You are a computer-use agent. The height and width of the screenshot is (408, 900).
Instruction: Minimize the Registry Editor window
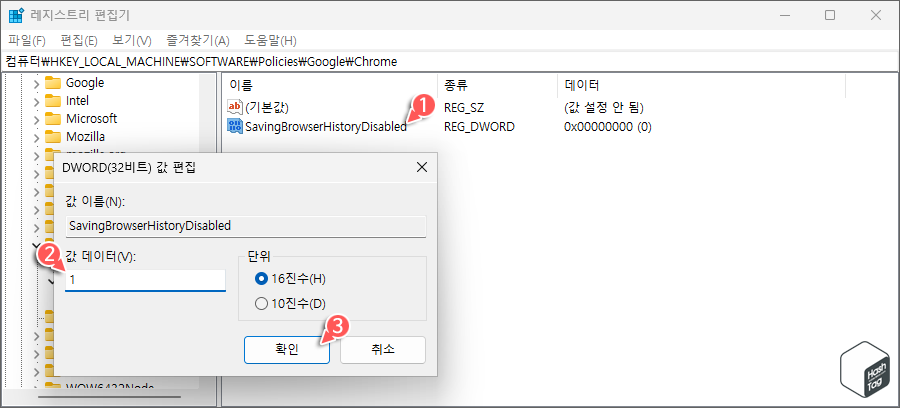(x=784, y=15)
